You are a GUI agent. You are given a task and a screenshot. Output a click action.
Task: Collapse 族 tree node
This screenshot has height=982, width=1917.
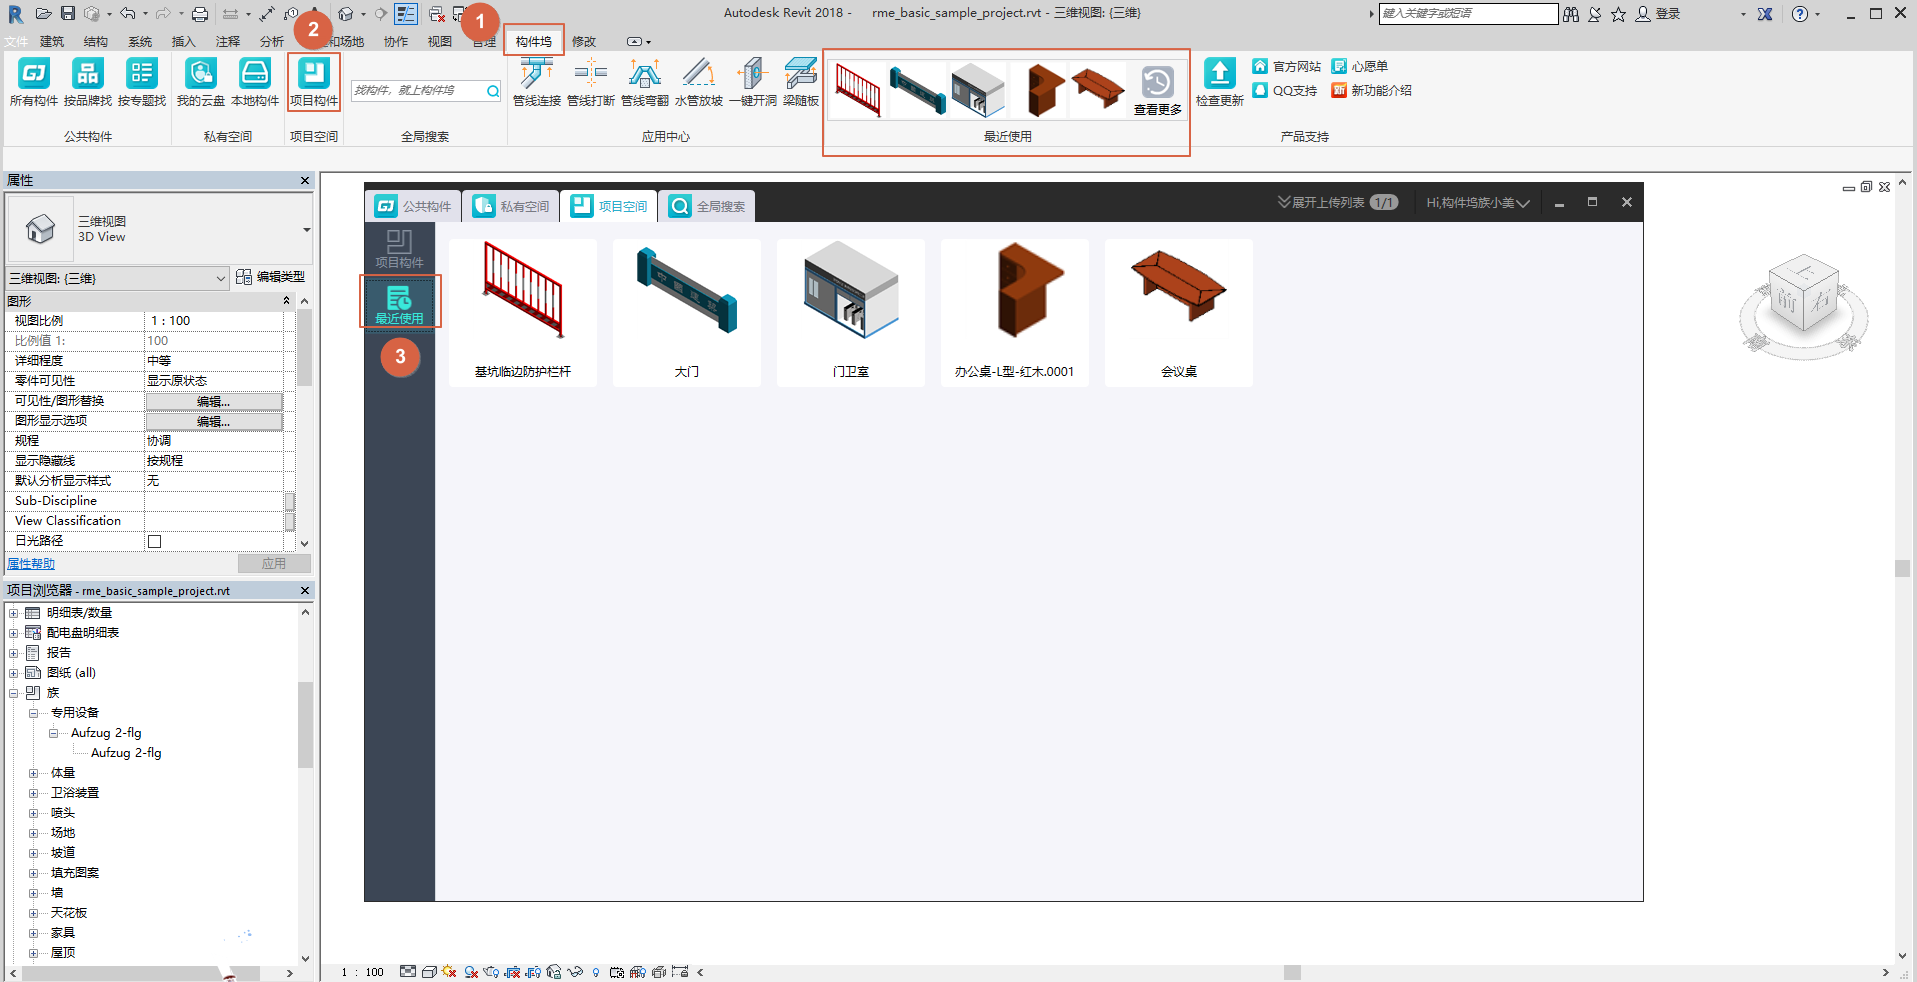click(14, 693)
